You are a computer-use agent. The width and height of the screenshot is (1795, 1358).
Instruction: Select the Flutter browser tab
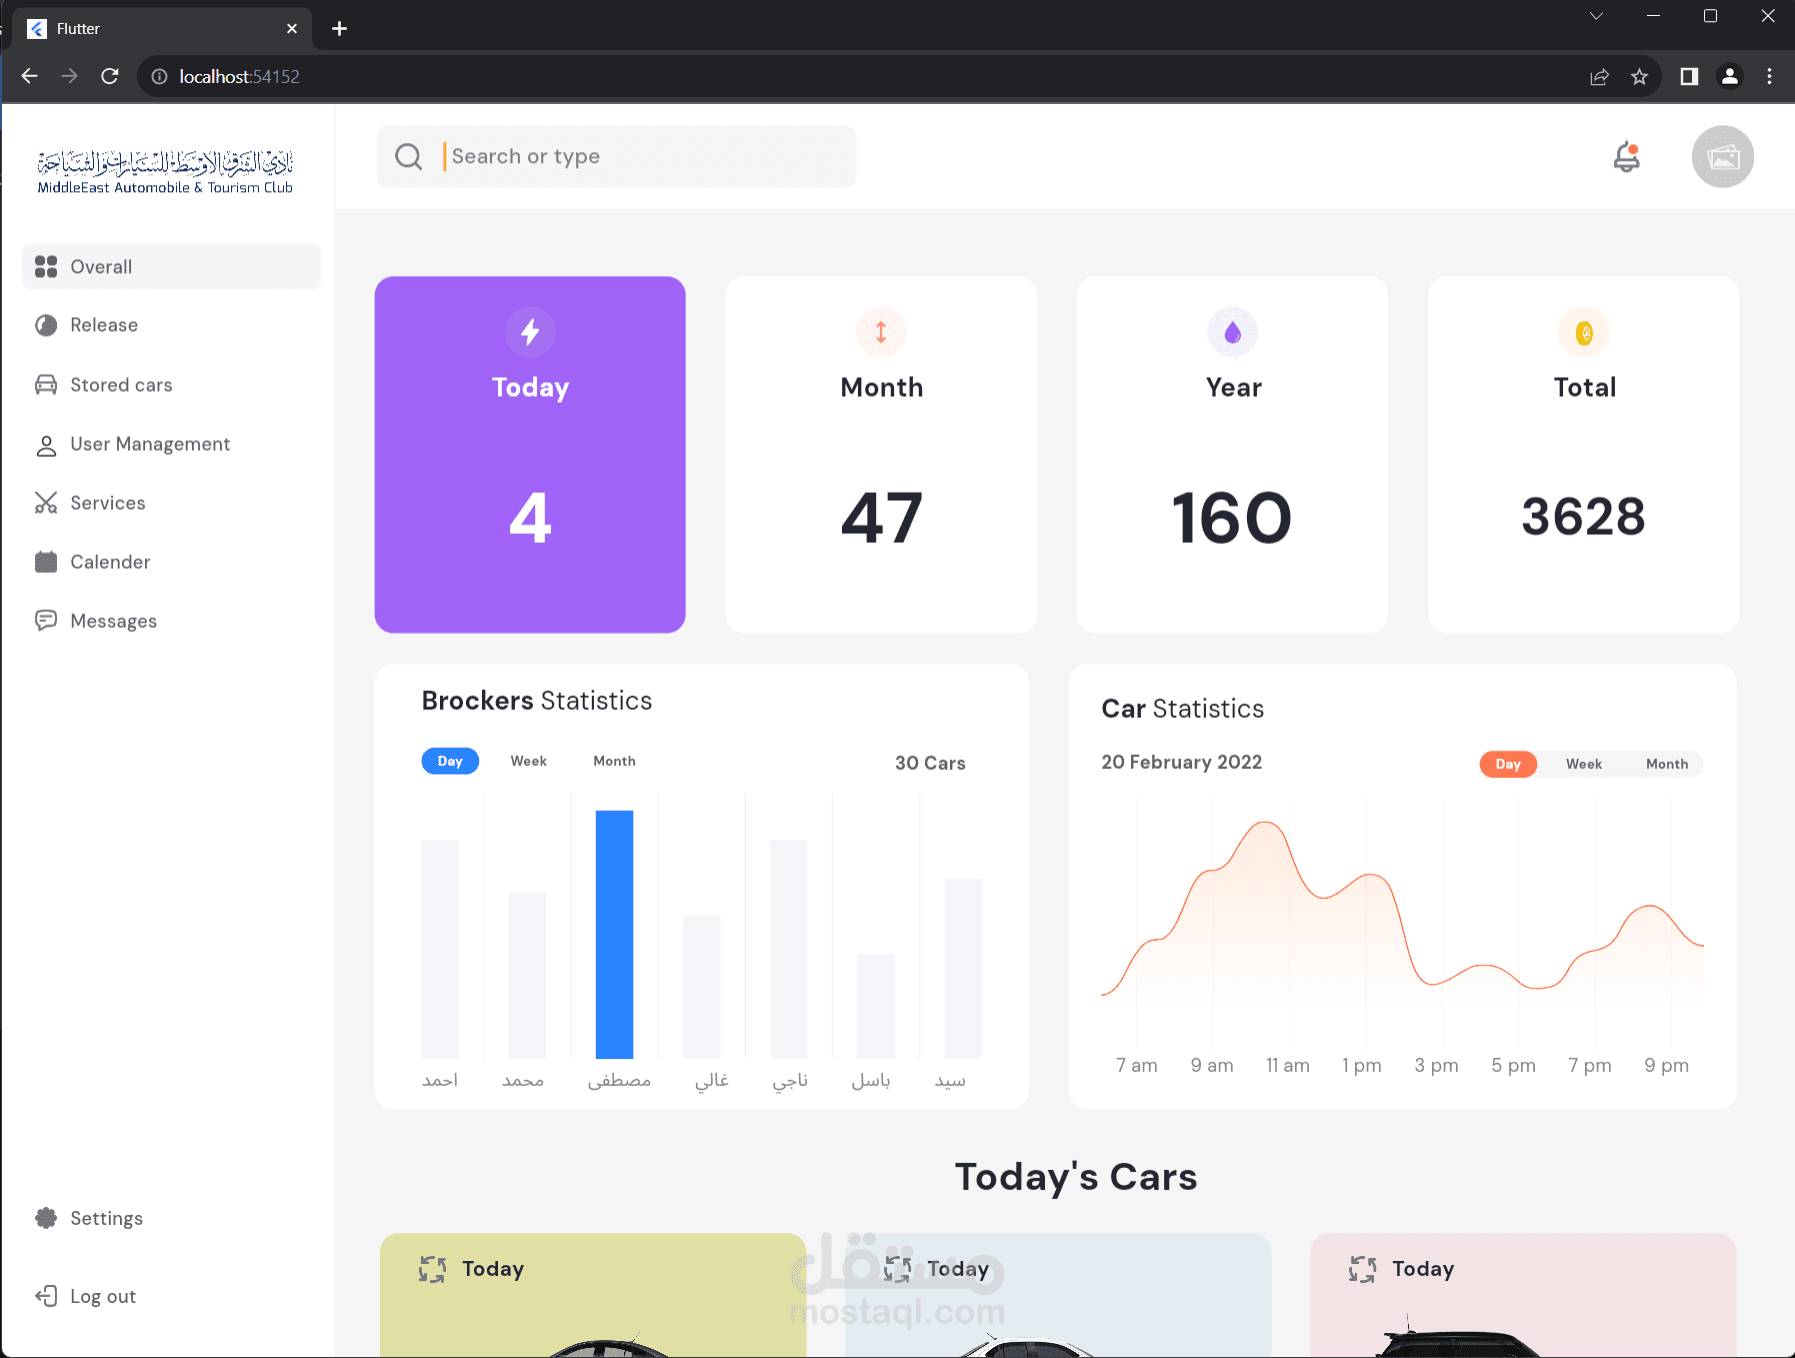coord(163,28)
